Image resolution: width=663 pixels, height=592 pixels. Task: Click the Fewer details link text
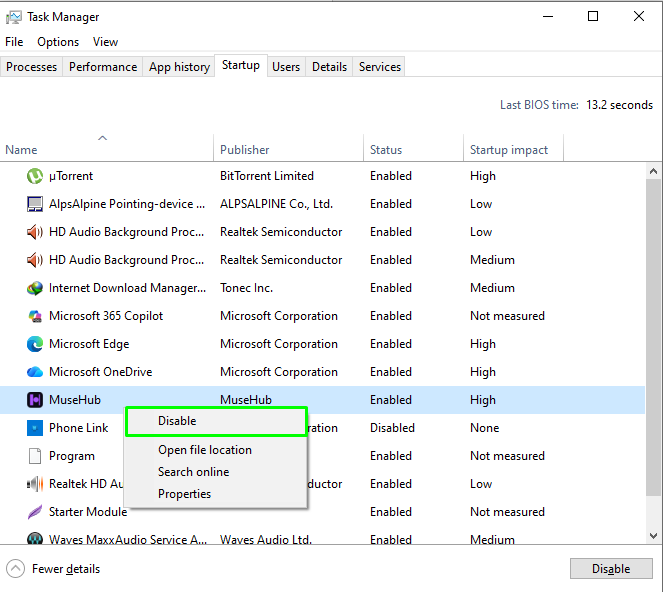click(x=66, y=569)
